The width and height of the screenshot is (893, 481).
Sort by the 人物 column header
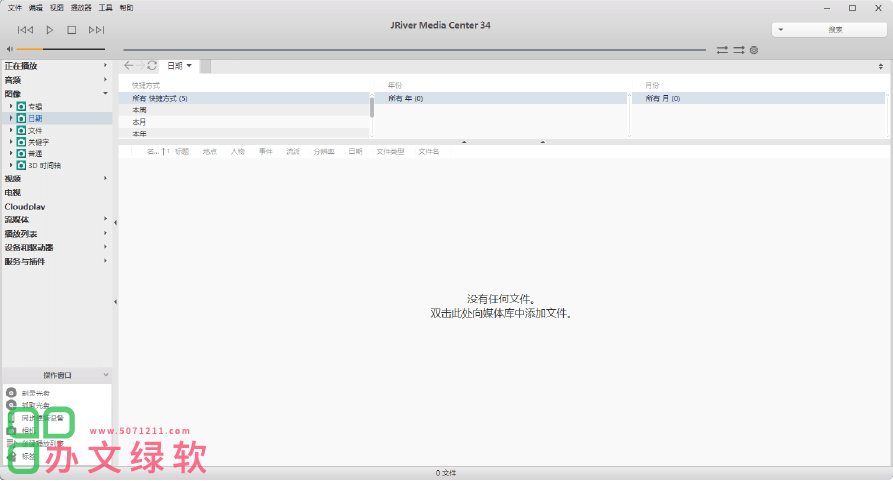click(x=237, y=152)
